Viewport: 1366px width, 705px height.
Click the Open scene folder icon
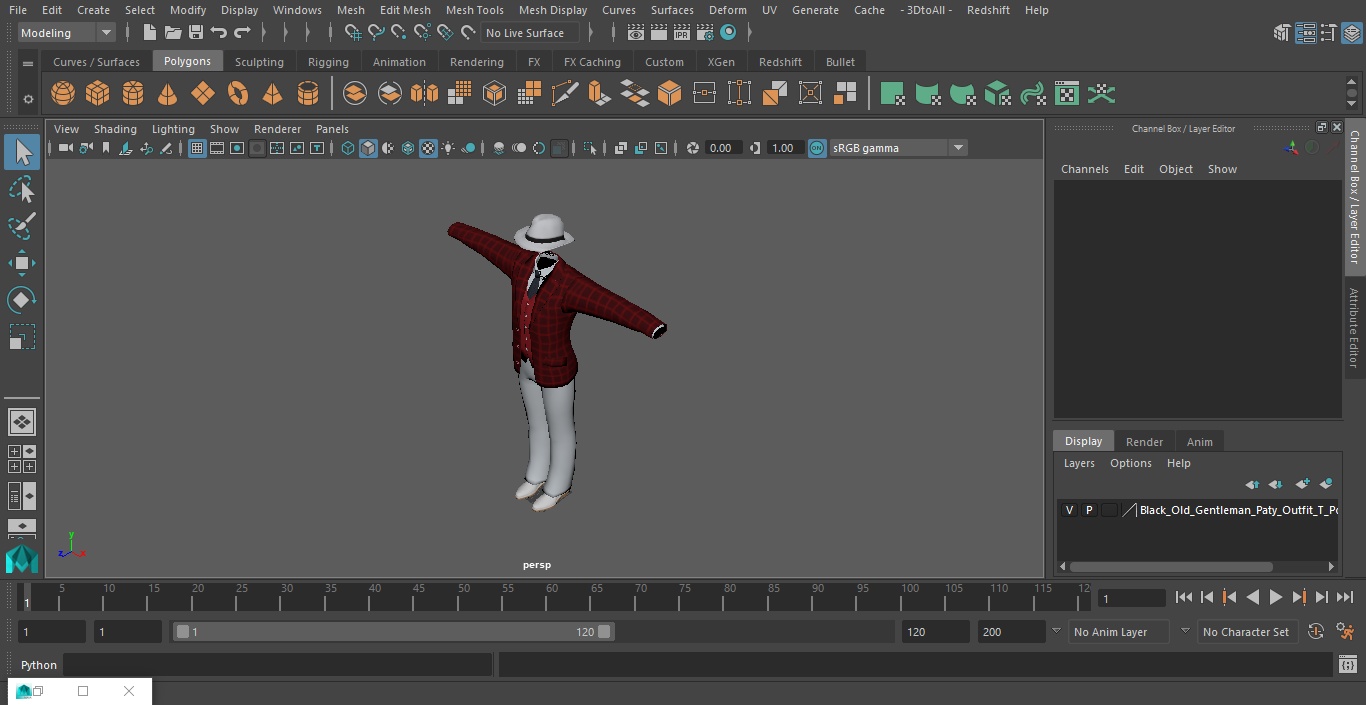(173, 33)
